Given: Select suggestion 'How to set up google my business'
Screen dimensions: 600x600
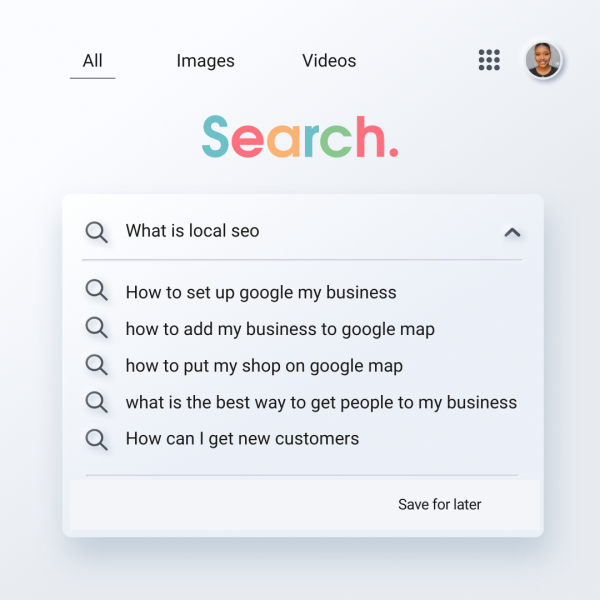Looking at the screenshot, I should click(261, 293).
